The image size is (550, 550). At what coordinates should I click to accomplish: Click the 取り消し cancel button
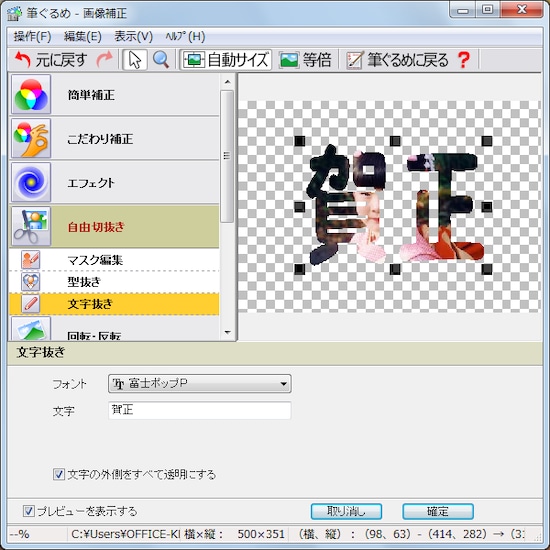[346, 511]
